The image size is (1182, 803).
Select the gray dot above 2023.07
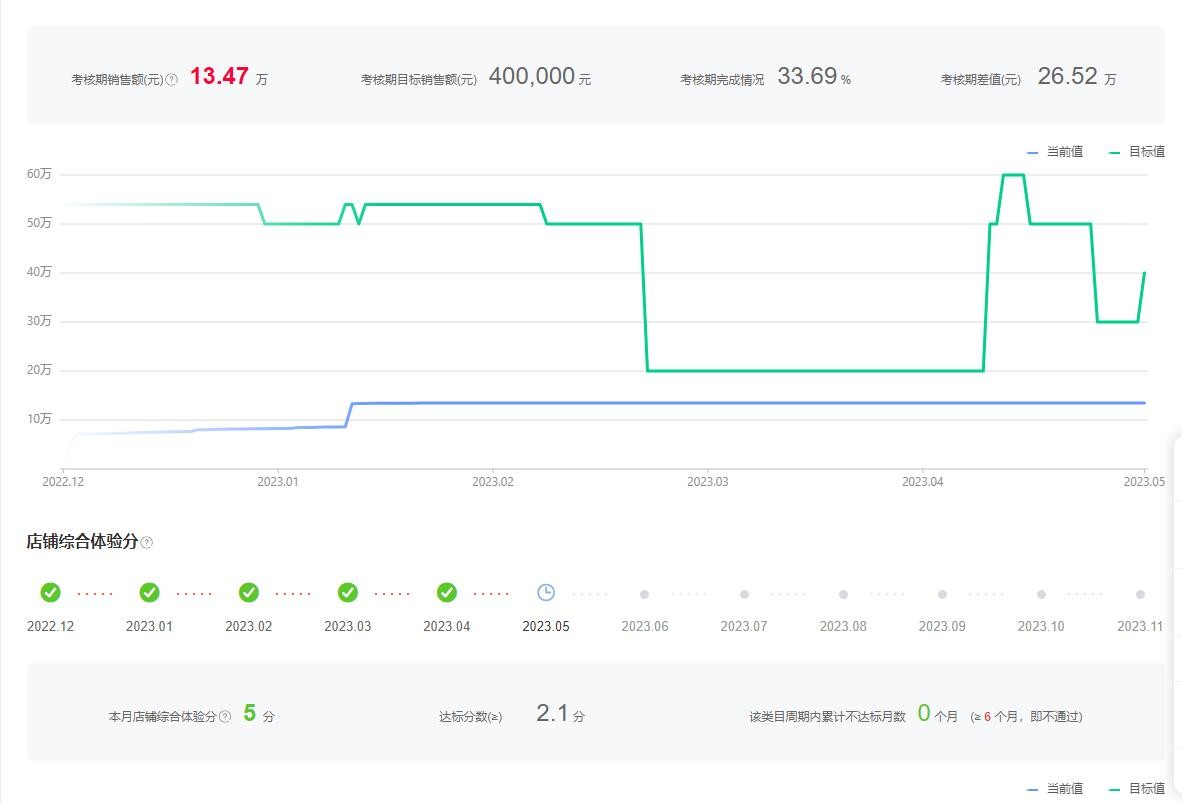tap(744, 594)
